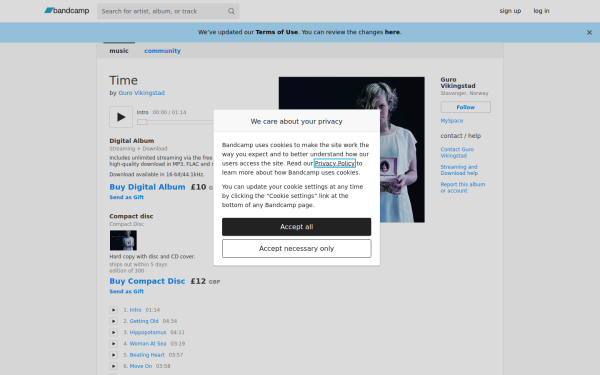Open the Hippopotamus track link
The width and height of the screenshot is (600, 375).
click(148, 333)
